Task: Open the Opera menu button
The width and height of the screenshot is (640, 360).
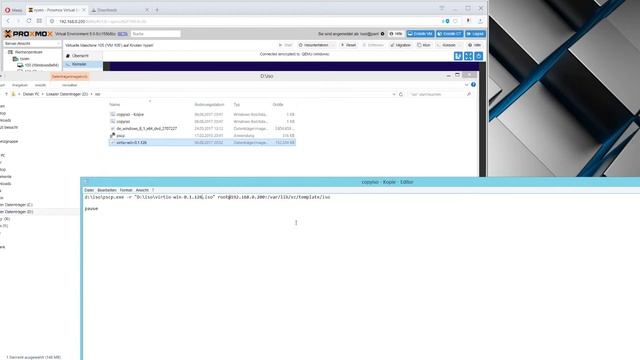Action: point(13,10)
